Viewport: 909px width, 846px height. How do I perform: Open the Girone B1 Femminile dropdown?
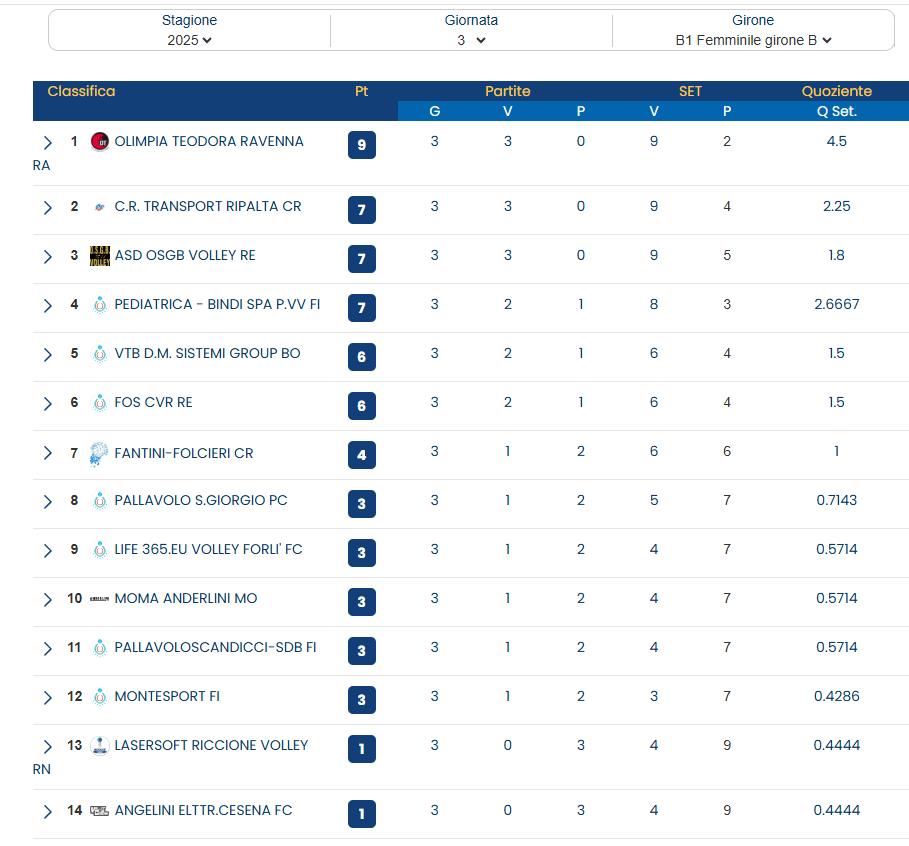pos(753,41)
